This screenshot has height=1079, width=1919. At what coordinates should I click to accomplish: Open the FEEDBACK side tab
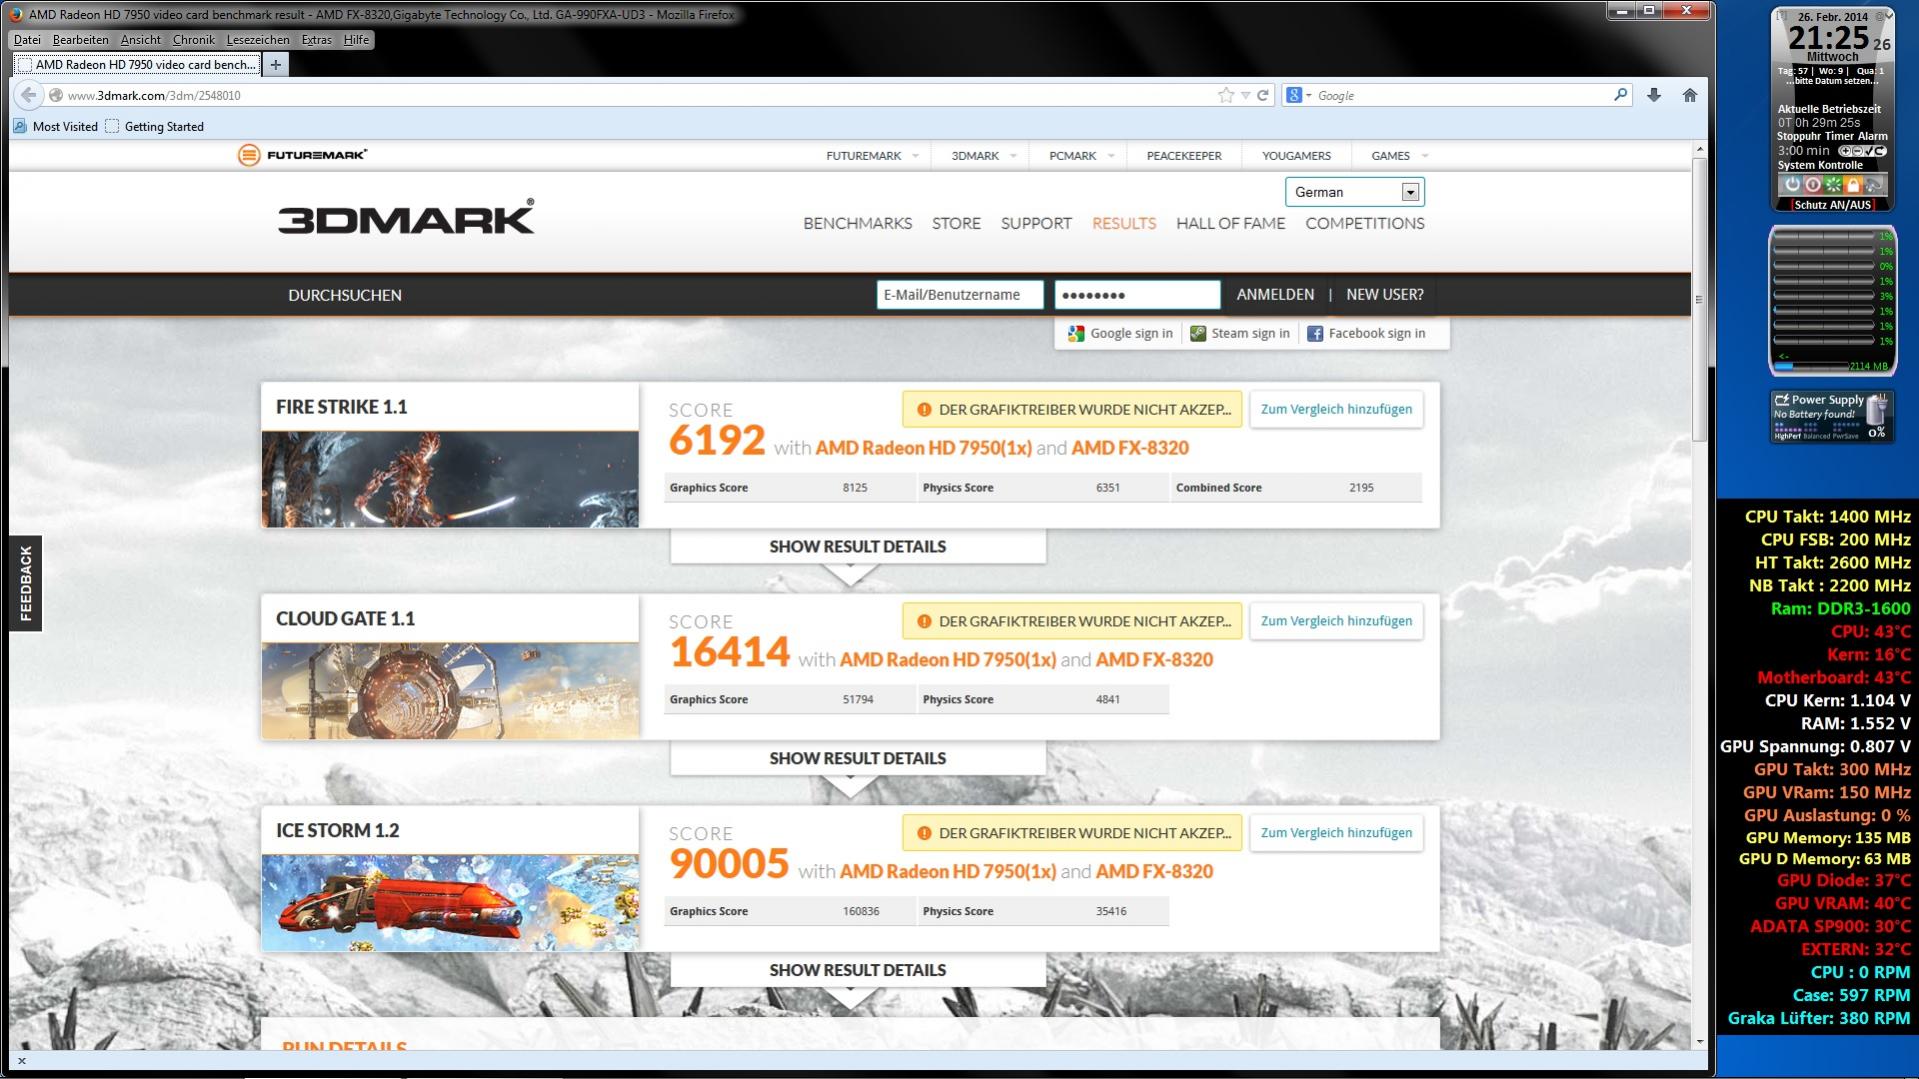(x=26, y=584)
